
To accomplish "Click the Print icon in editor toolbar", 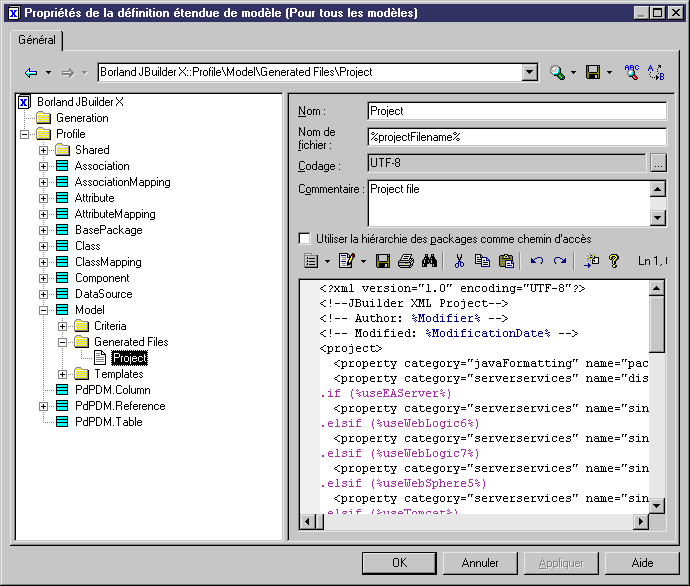I will pos(405,261).
